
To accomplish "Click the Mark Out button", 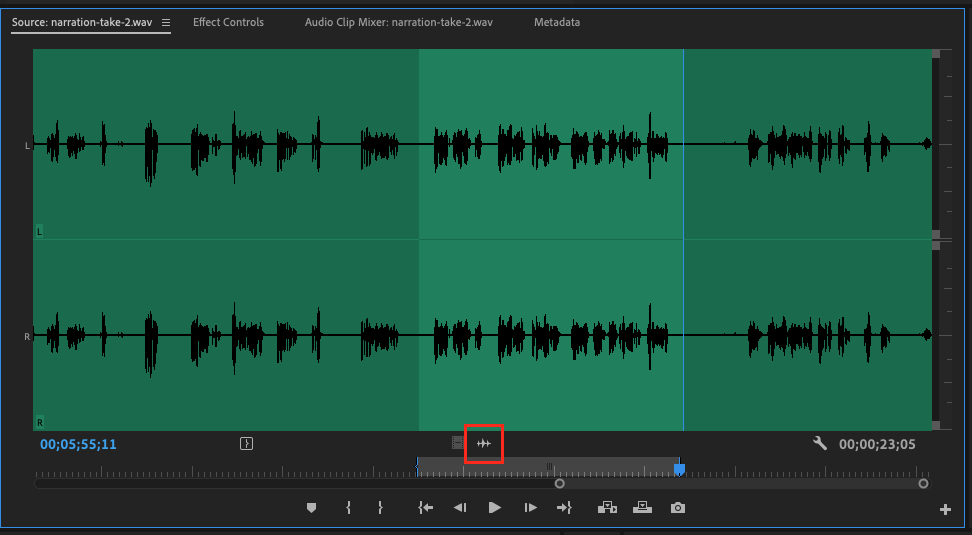I will pos(380,508).
